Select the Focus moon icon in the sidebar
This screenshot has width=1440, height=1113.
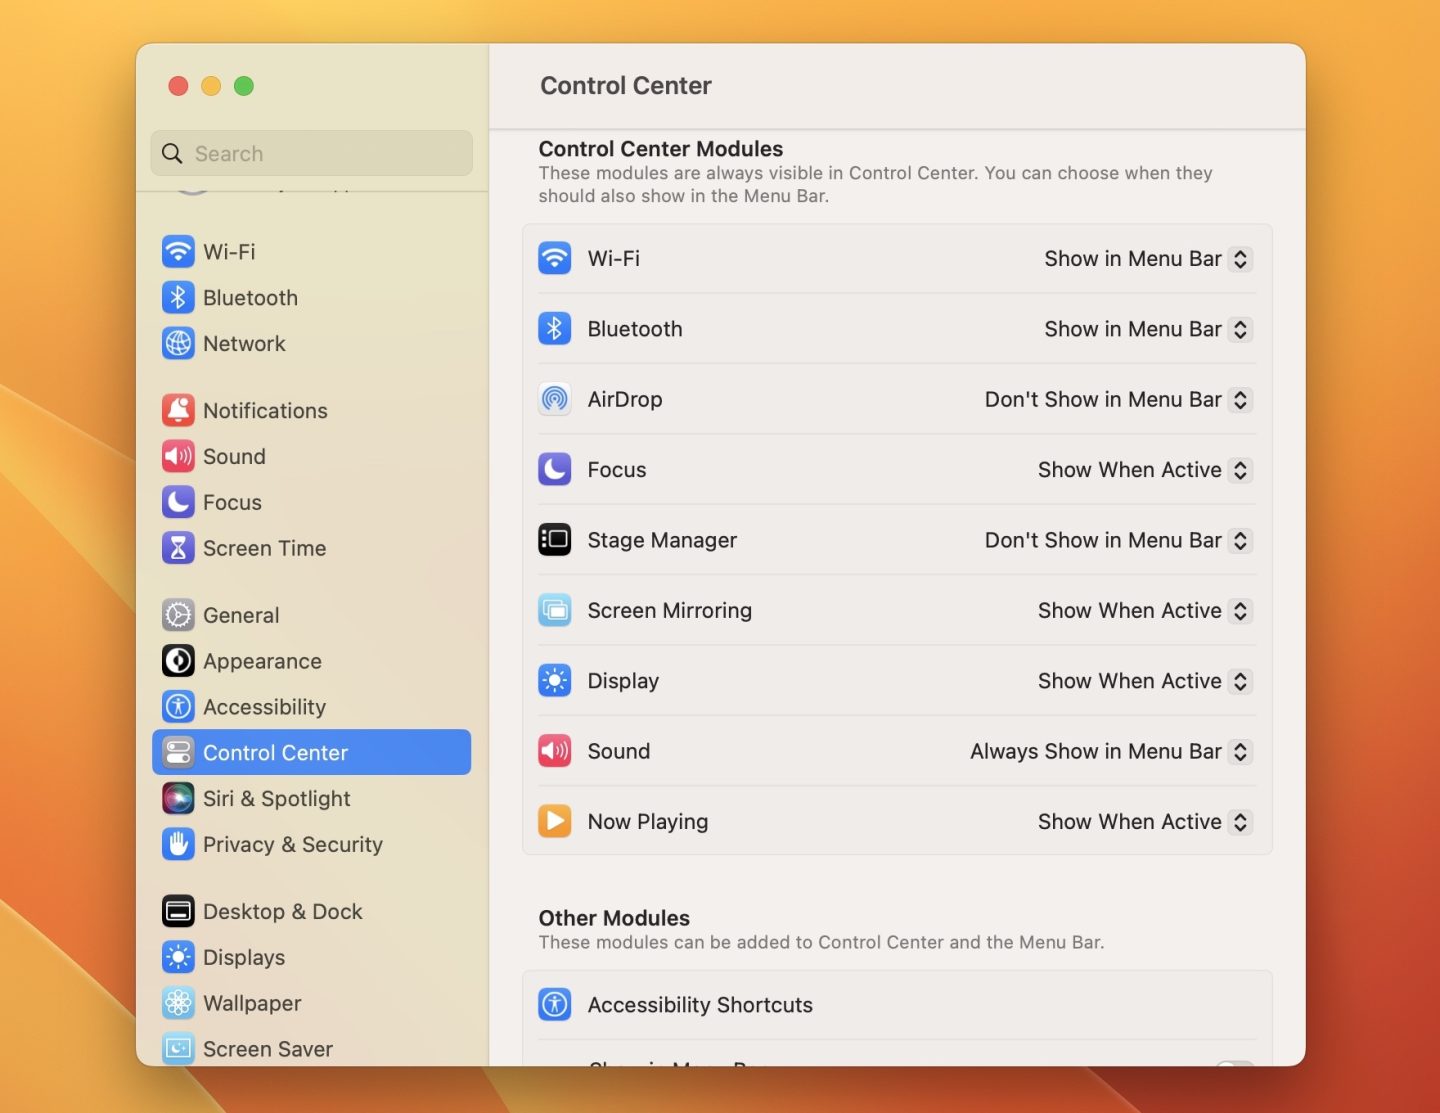[x=178, y=502]
